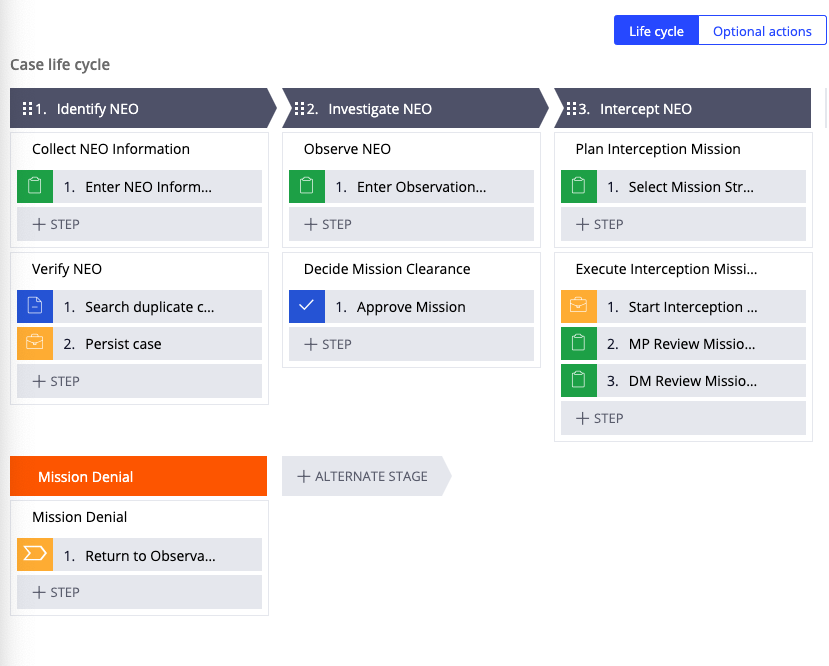Click the blue checkmark icon for Approve Mission
Viewport: 829px width, 666px height.
[x=307, y=307]
